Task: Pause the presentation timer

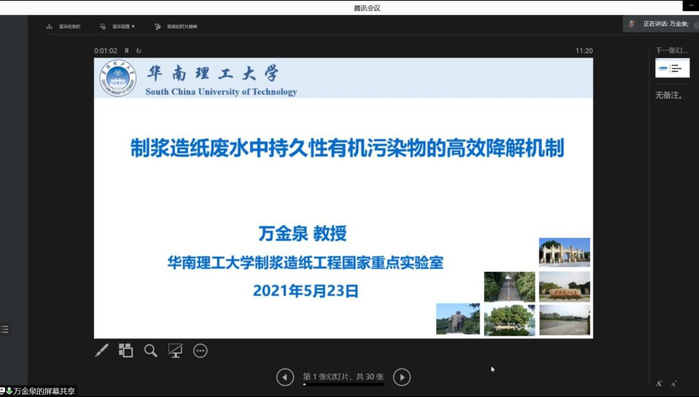Action: tap(127, 51)
